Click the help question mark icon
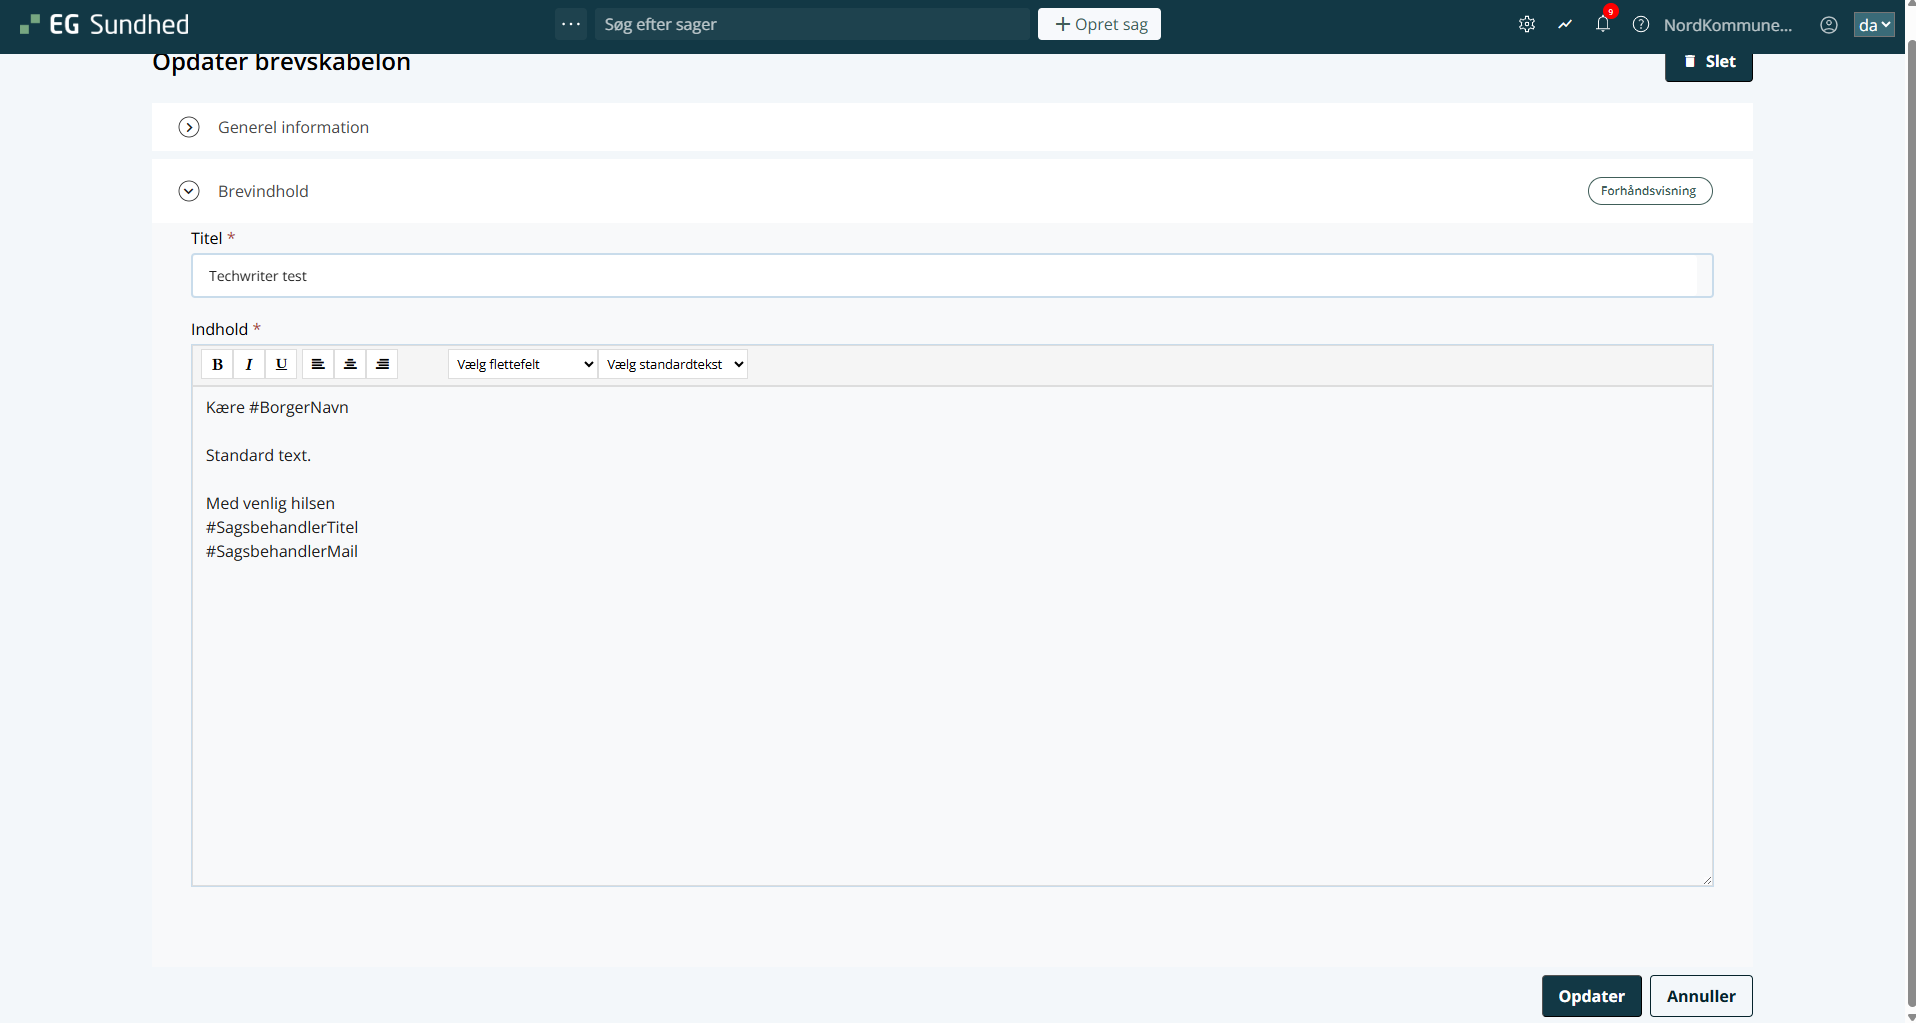 1641,25
